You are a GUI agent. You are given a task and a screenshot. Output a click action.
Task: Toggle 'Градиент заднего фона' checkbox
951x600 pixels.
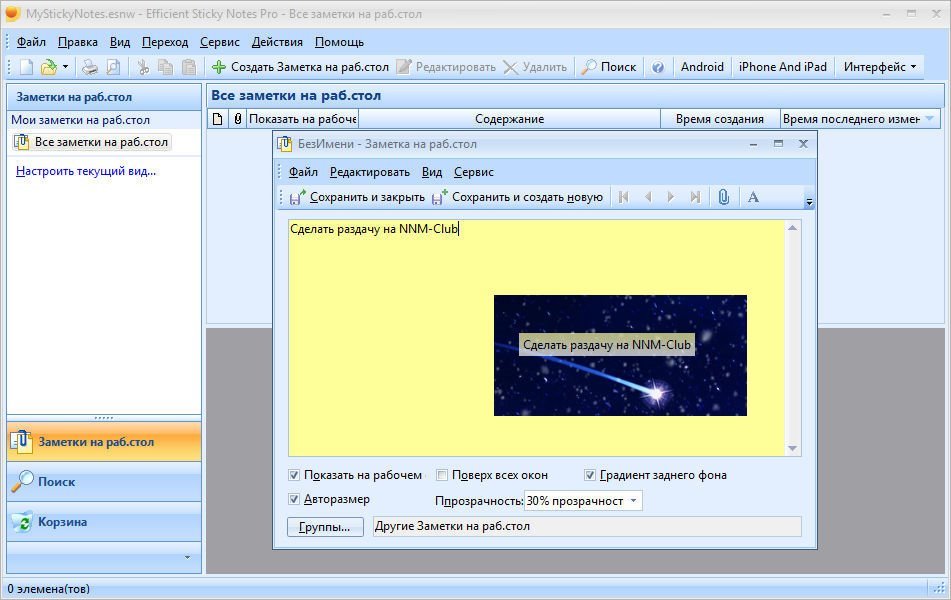[590, 475]
